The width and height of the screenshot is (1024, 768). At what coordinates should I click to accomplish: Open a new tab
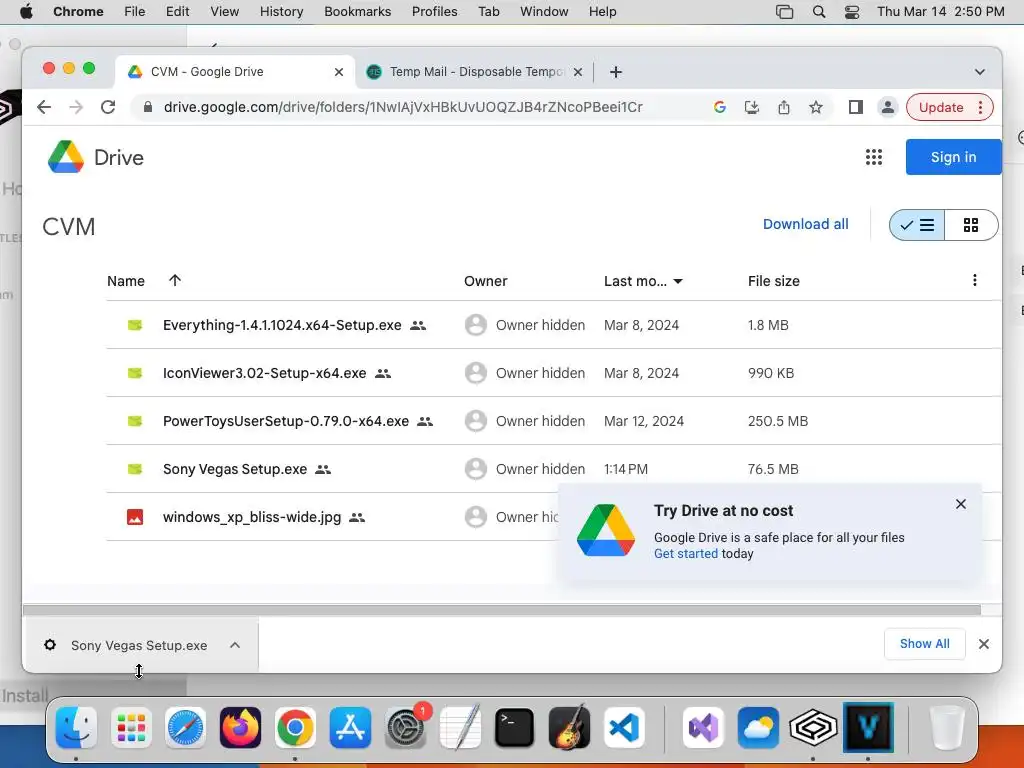[615, 72]
